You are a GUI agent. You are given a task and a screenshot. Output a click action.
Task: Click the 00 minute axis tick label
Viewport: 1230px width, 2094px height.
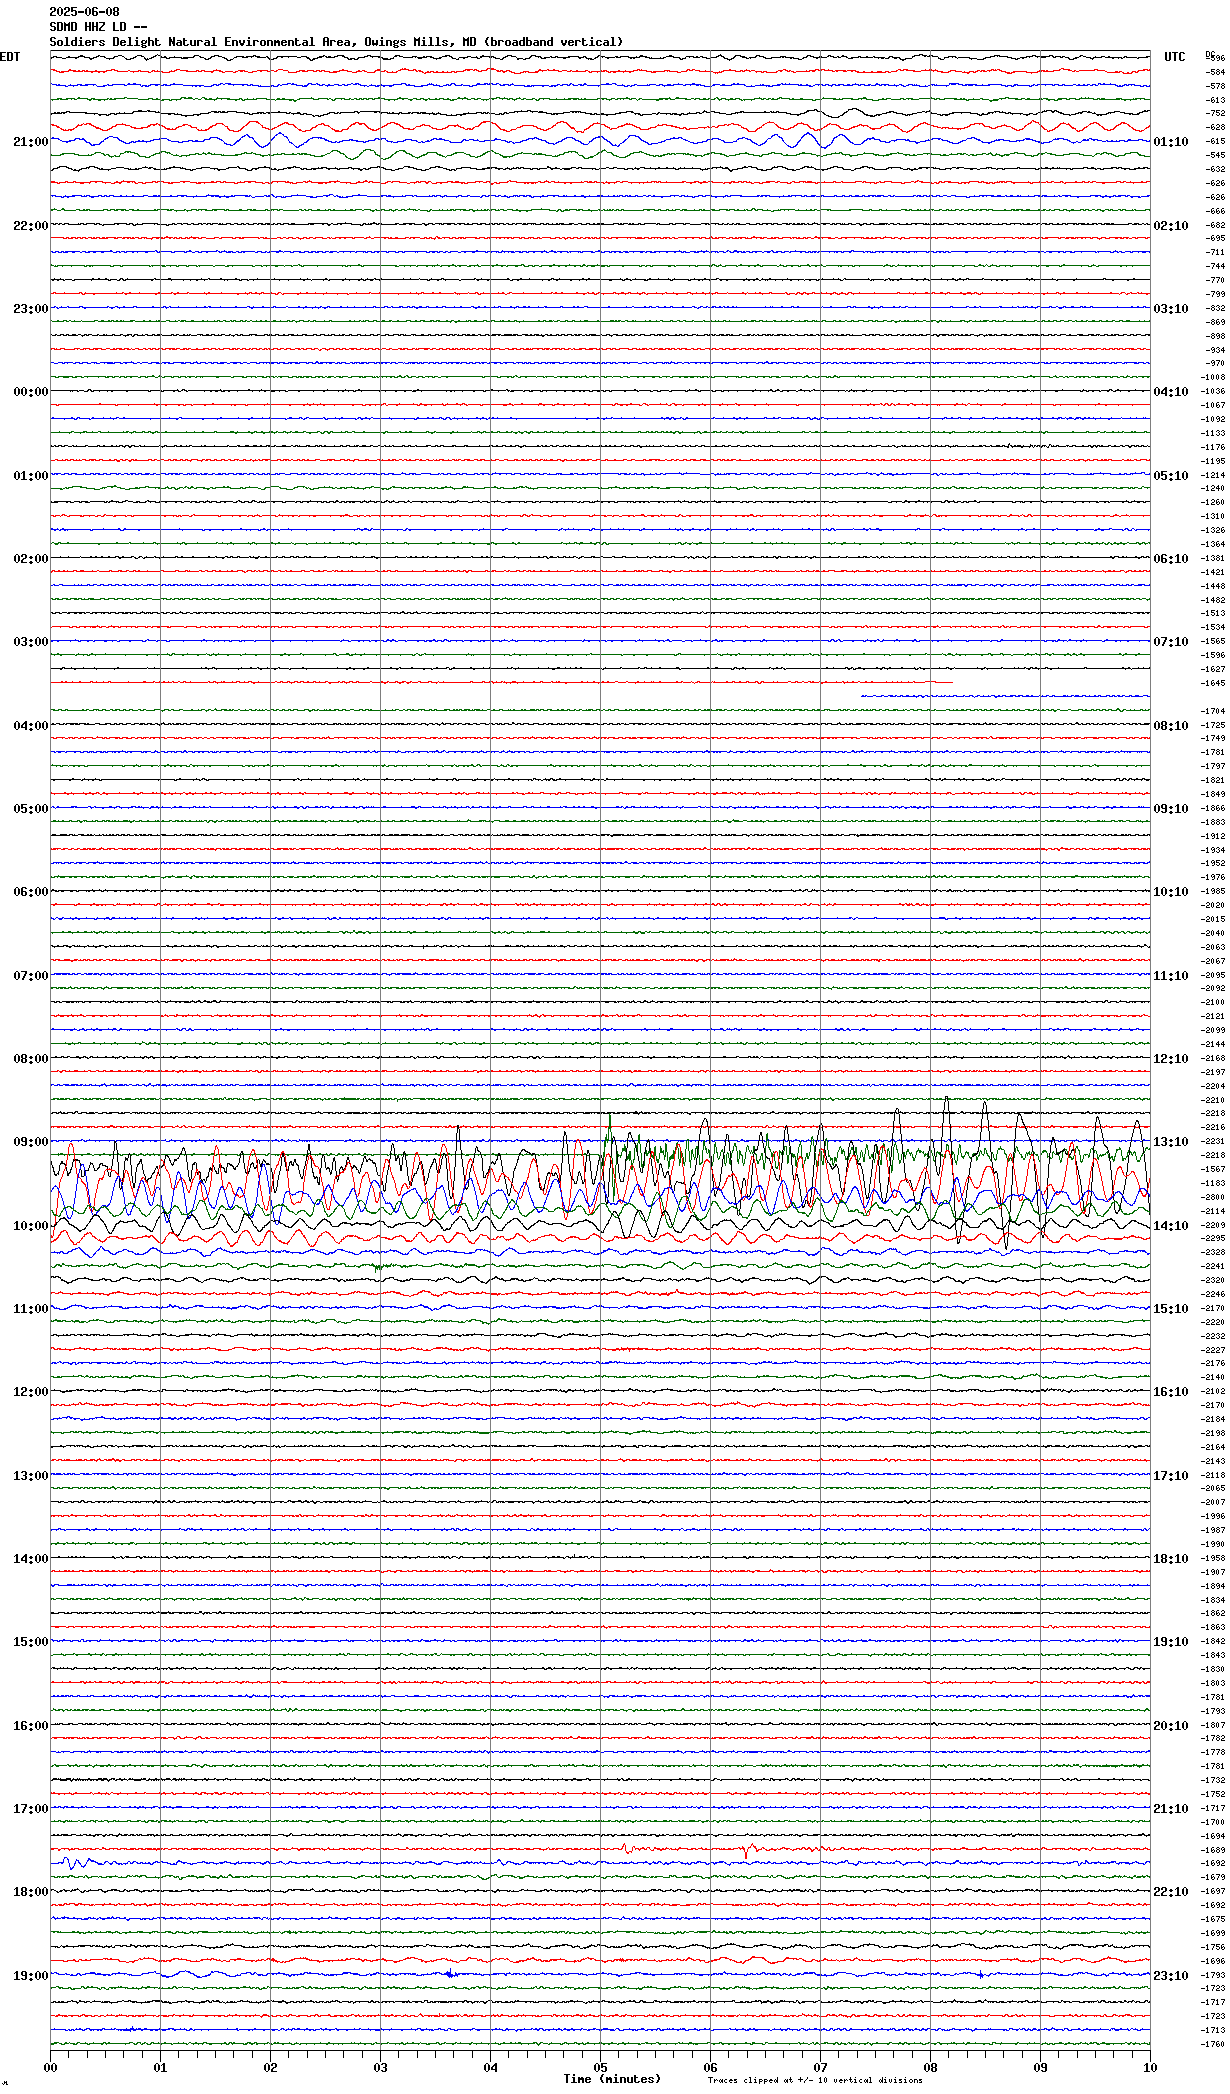click(50, 2068)
